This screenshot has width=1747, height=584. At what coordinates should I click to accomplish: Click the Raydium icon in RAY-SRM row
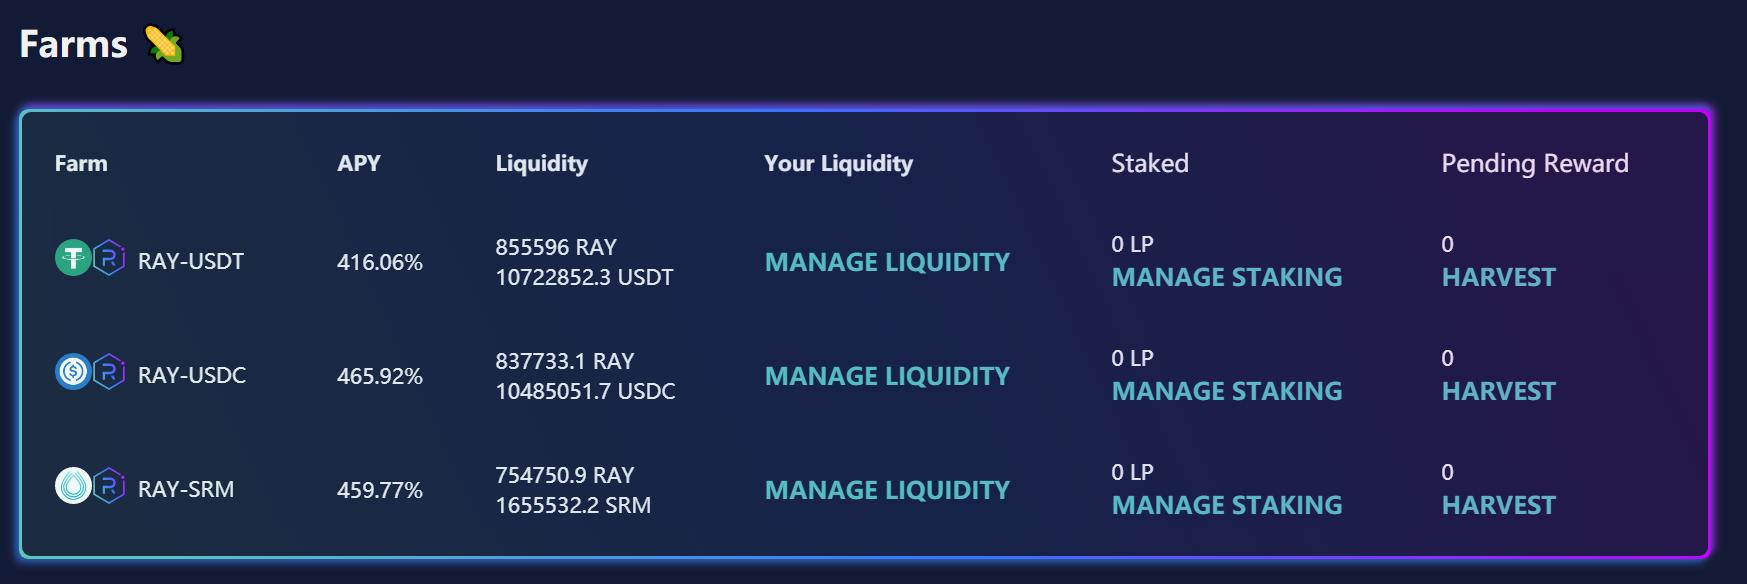point(109,487)
